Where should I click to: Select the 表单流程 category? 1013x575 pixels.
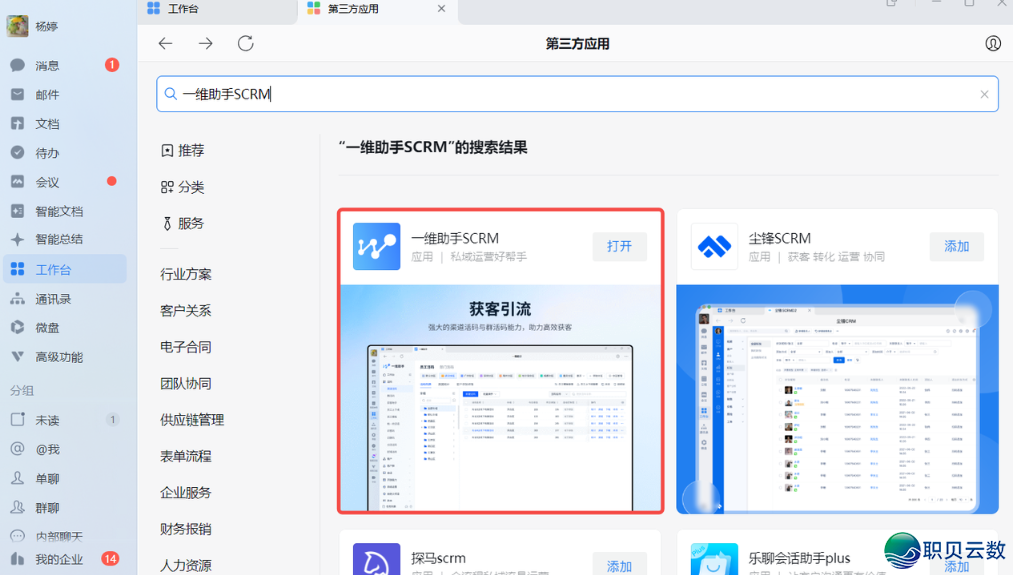186,456
